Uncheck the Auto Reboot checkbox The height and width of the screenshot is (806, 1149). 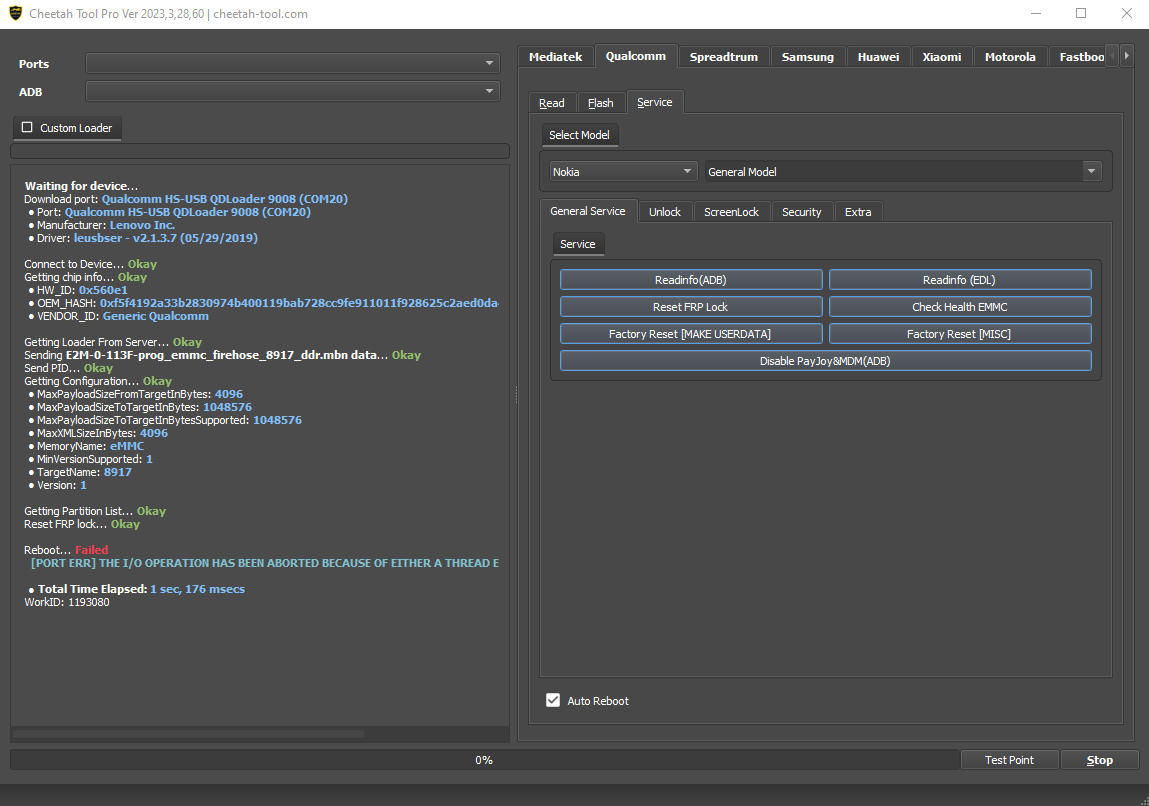click(x=553, y=700)
